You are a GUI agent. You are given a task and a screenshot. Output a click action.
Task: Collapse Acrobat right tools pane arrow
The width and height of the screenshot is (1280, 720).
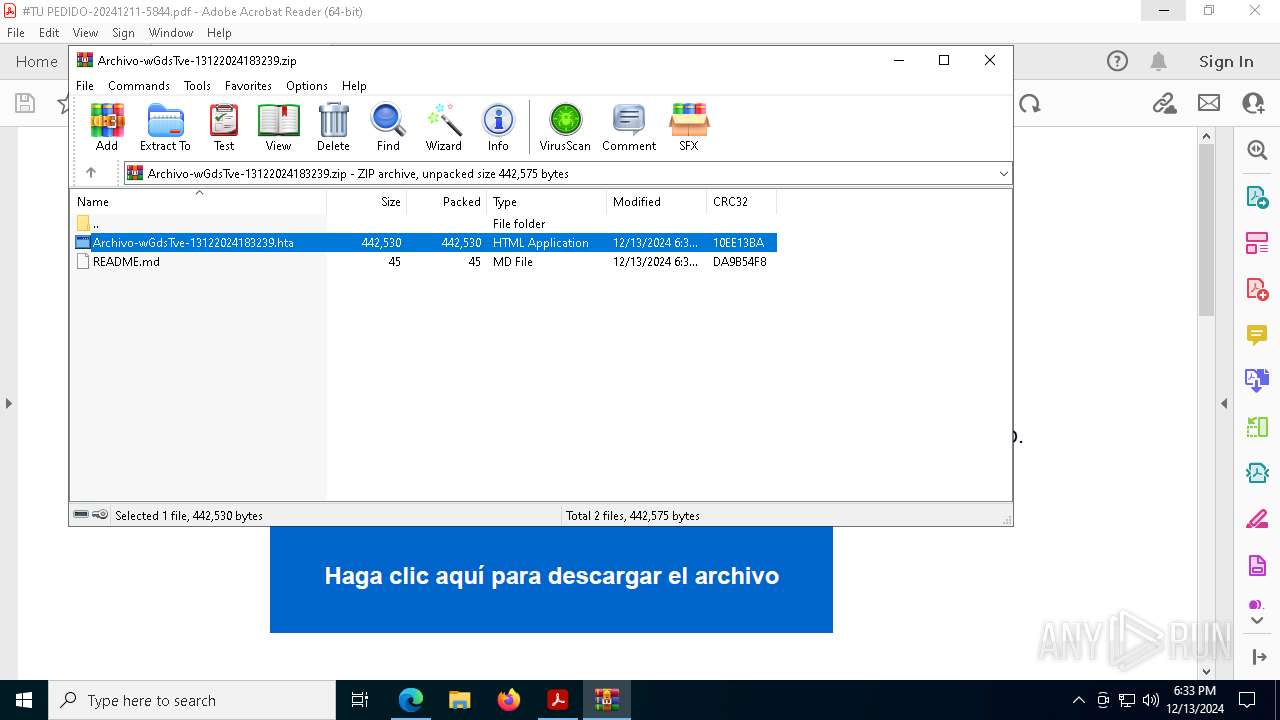tap(1224, 403)
